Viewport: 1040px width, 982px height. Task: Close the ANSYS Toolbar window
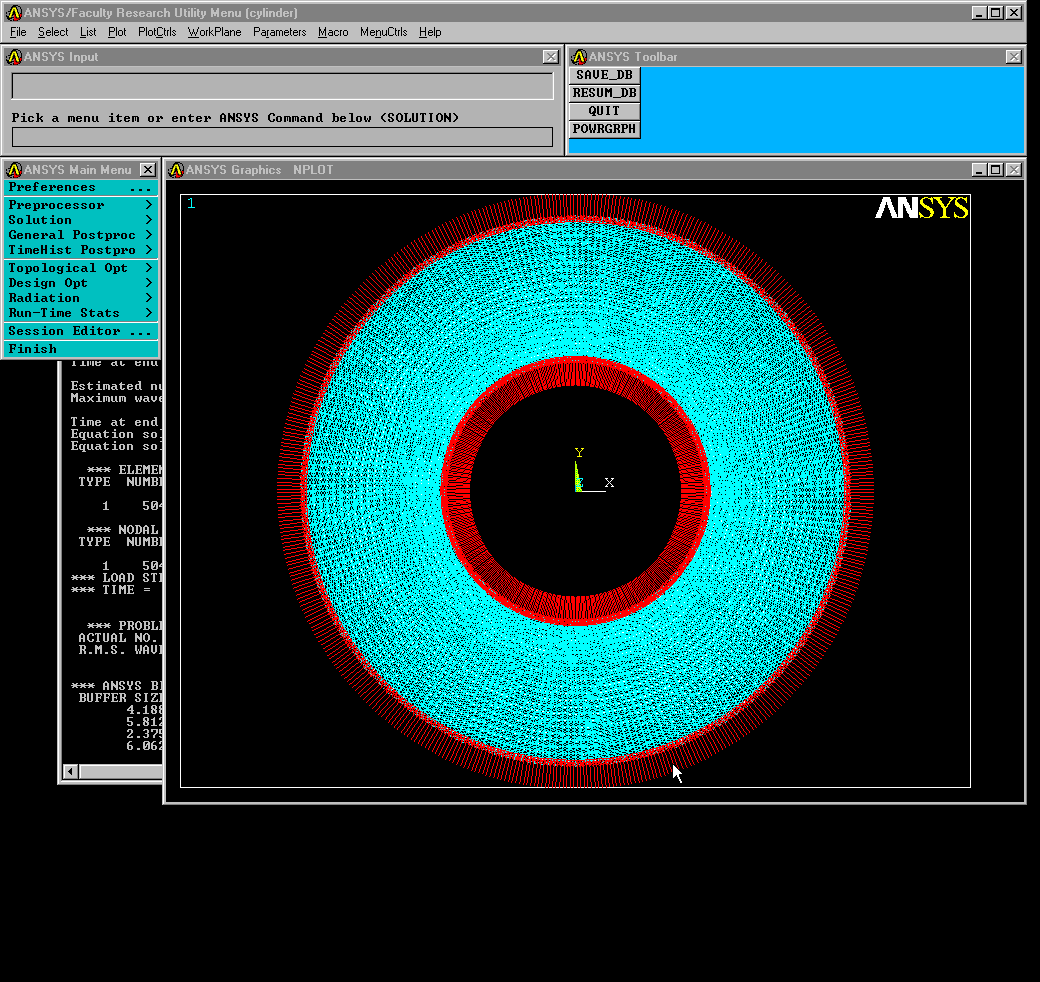point(1013,57)
